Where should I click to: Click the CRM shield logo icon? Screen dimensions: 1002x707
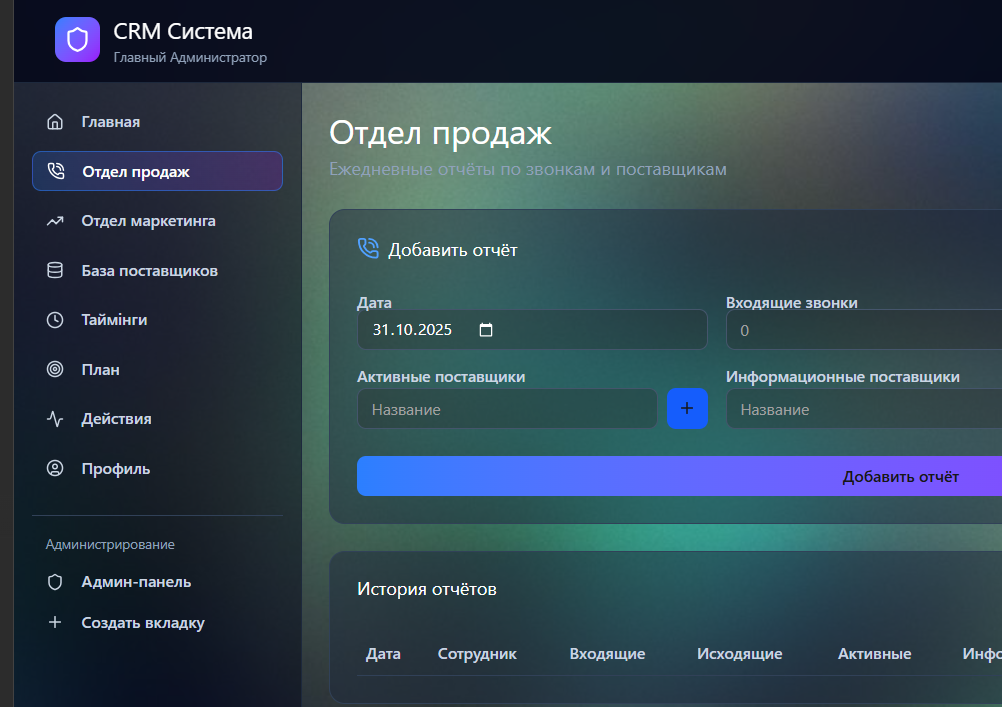77,40
